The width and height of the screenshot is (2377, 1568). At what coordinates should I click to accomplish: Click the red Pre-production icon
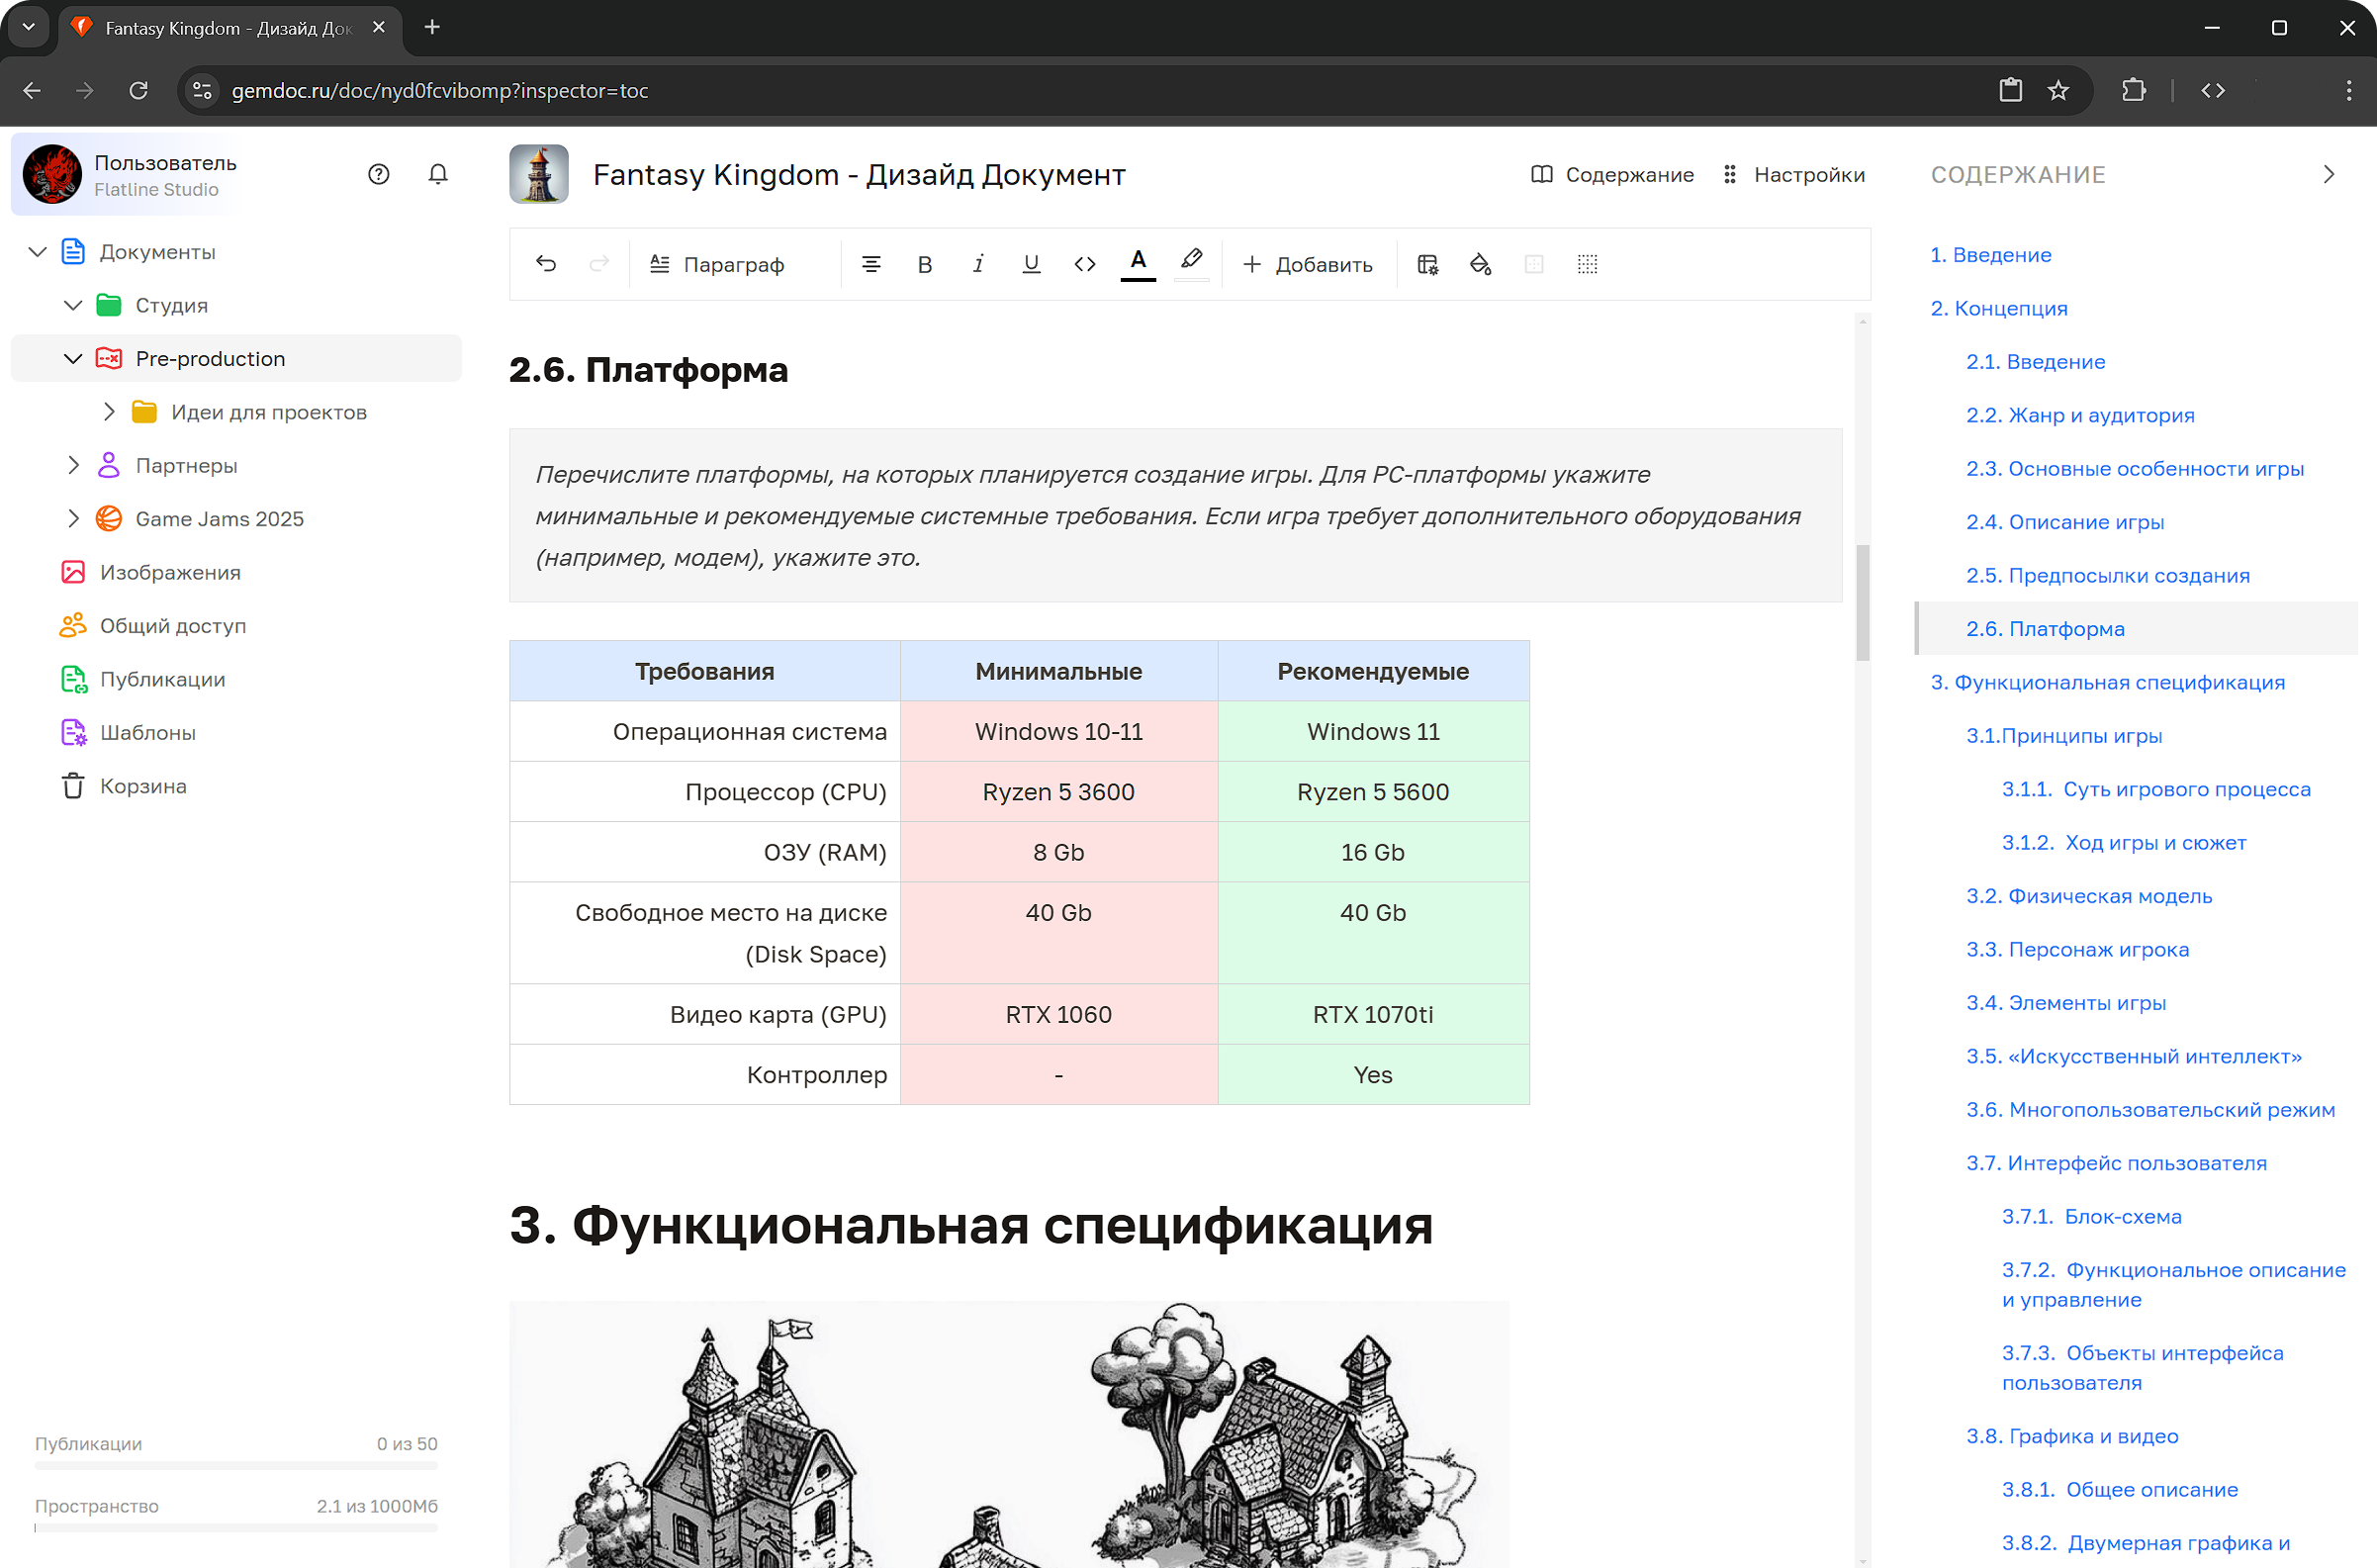pos(109,358)
